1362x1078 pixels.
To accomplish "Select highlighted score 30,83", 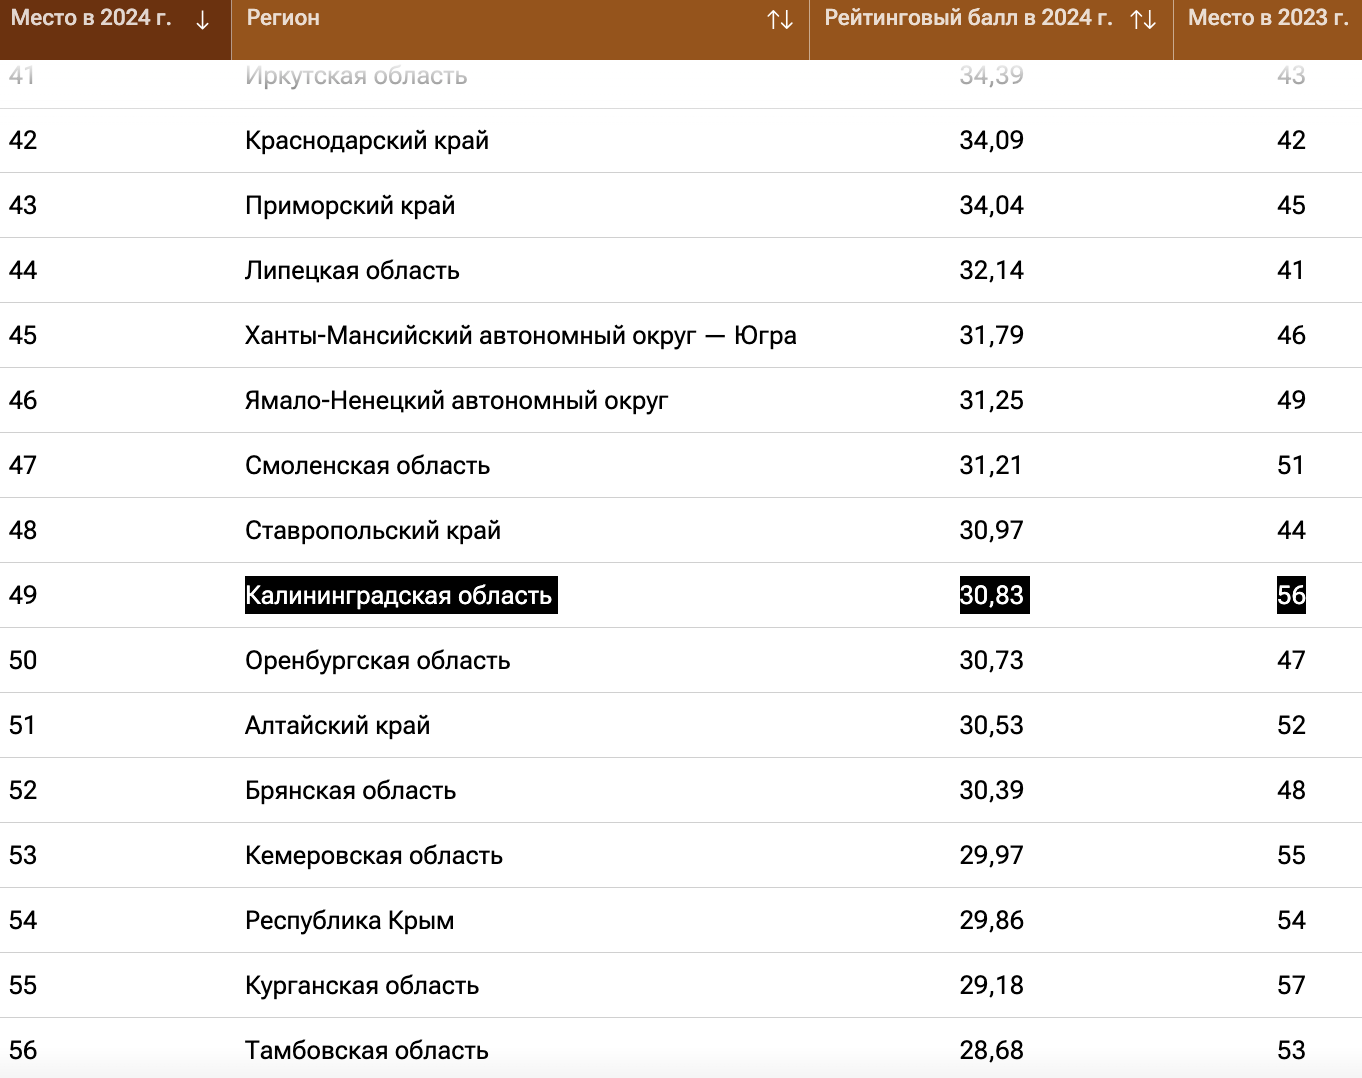I will pos(992,595).
